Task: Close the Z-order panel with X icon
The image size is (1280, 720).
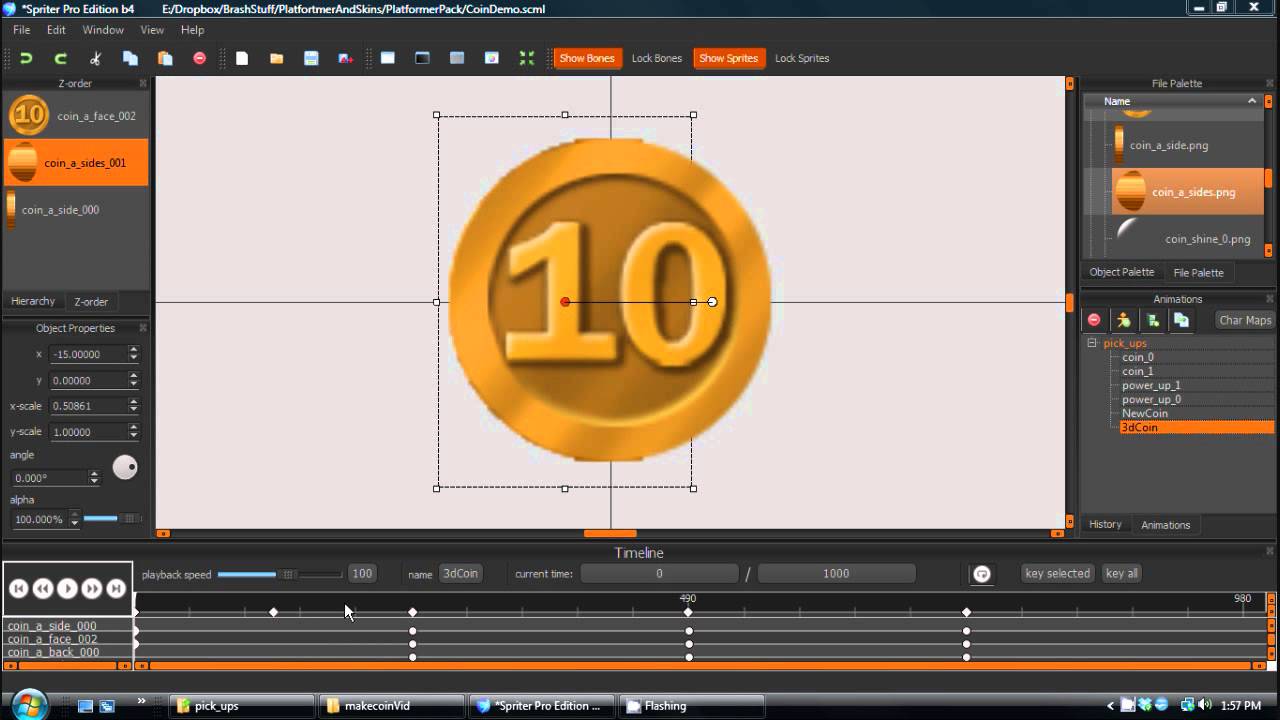Action: point(142,84)
